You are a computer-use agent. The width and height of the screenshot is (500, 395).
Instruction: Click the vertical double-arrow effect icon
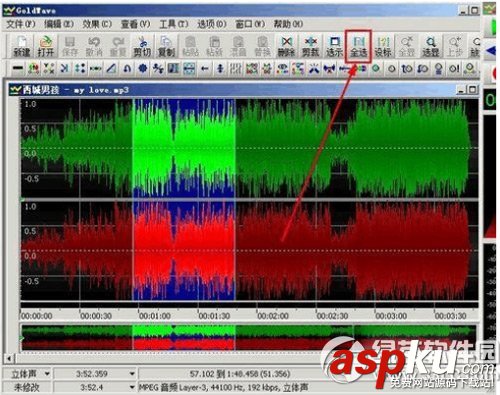[220, 69]
